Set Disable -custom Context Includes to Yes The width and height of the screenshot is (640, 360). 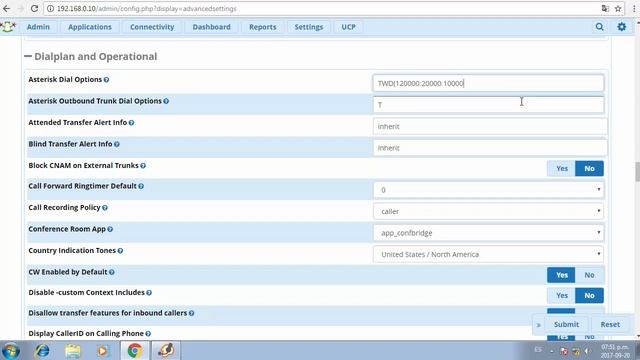(x=562, y=296)
